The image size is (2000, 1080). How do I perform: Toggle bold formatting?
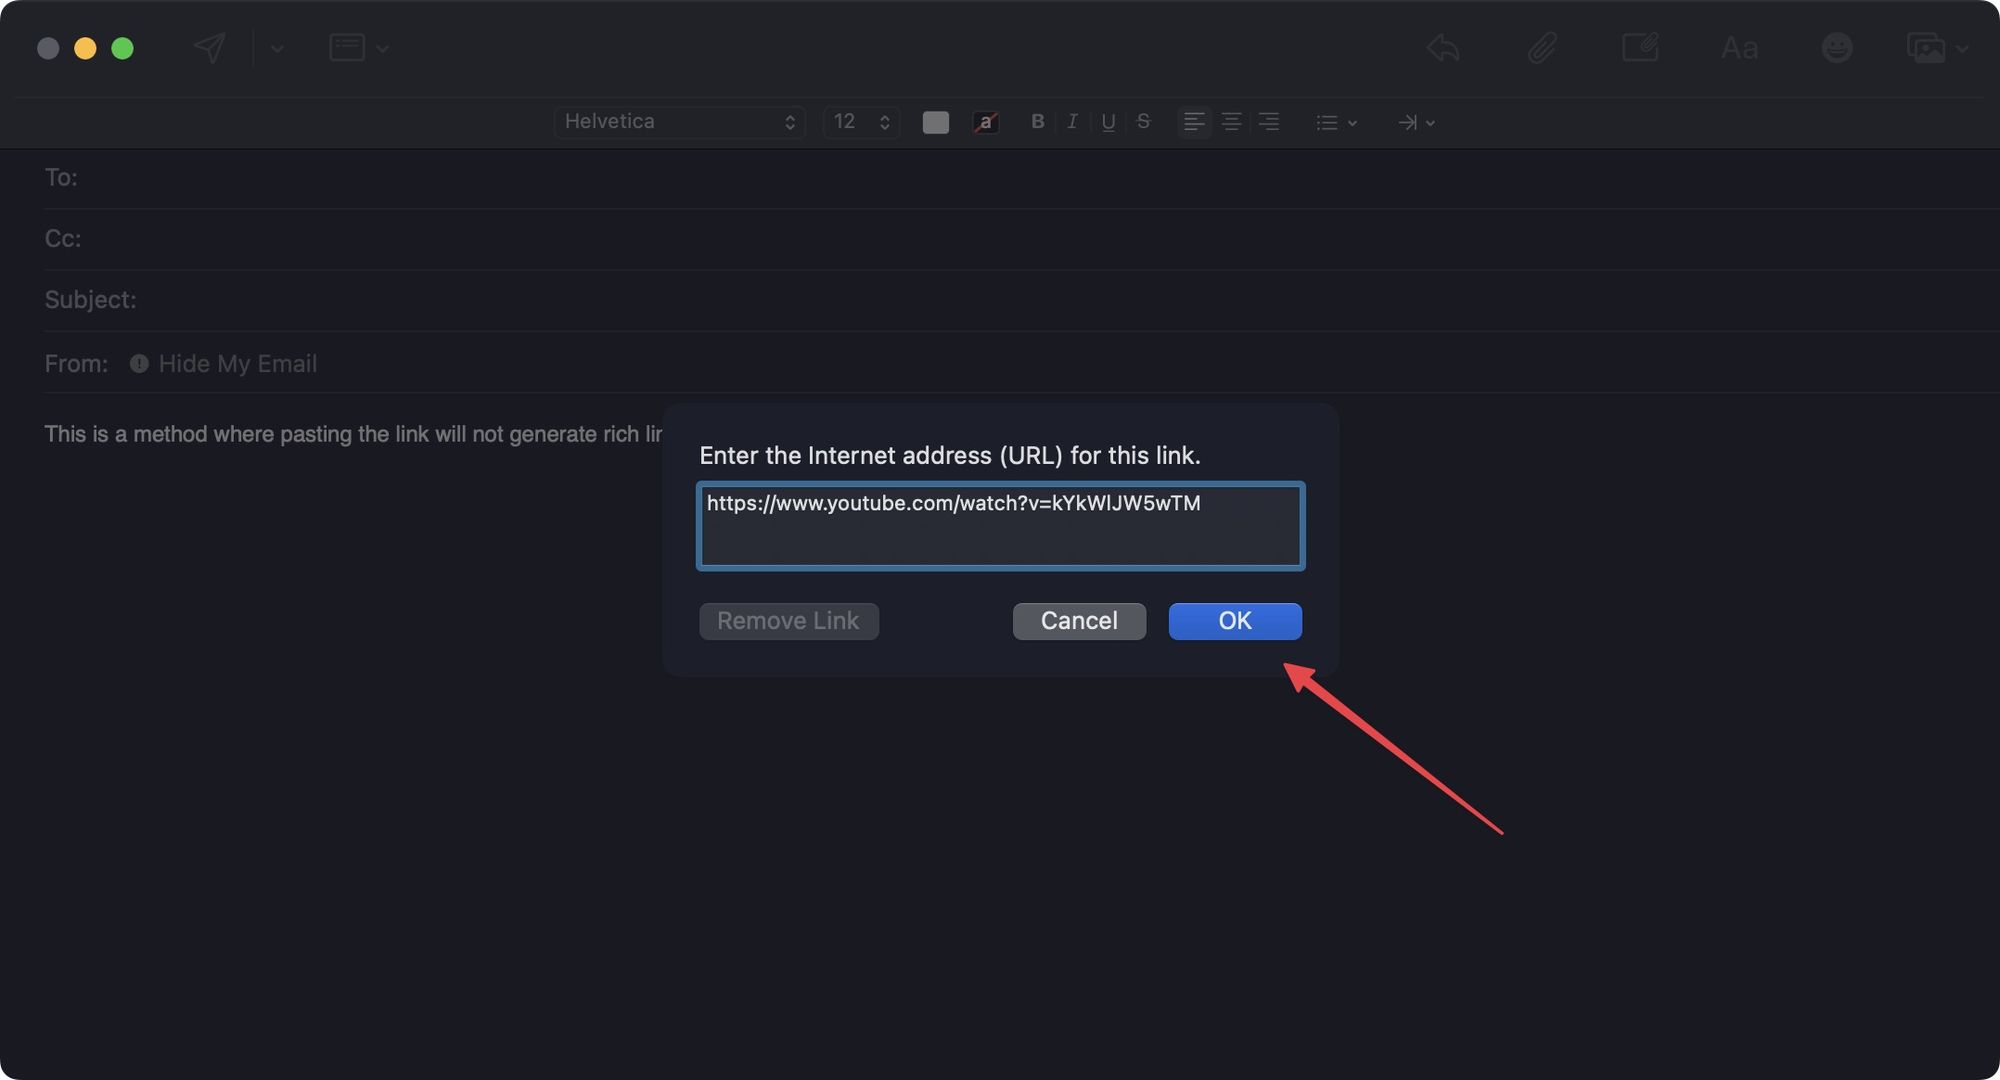click(x=1037, y=121)
